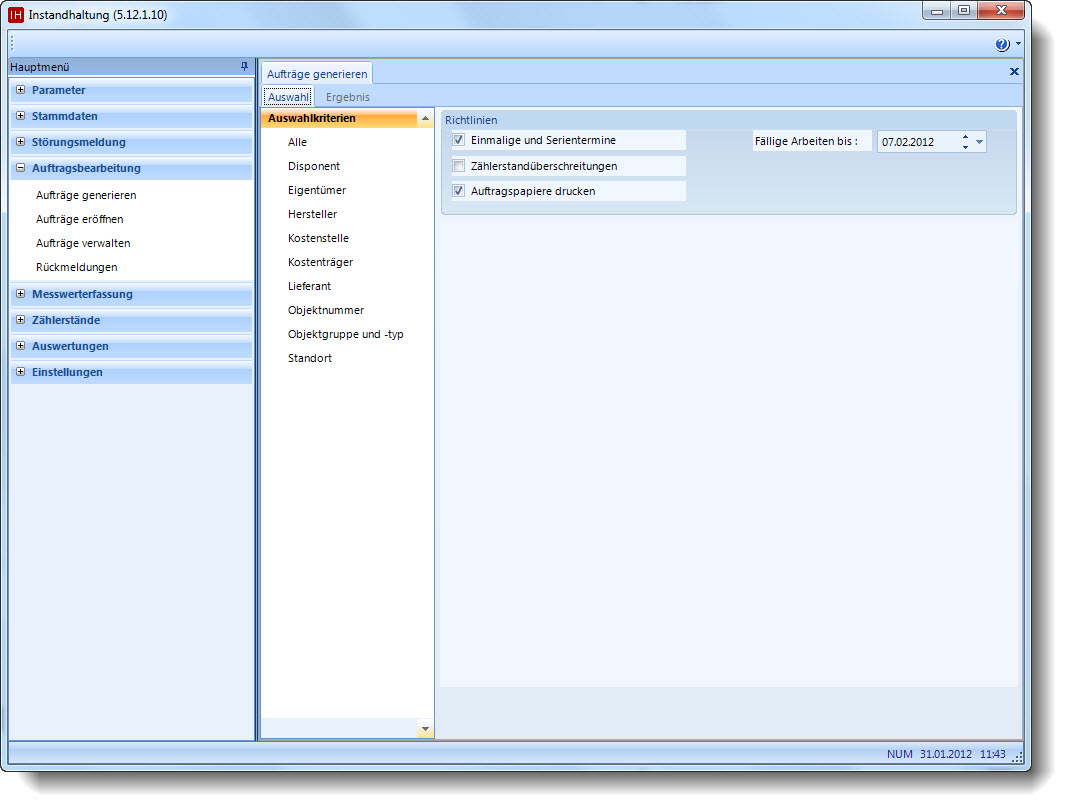Open Rückmeldungen menu entry
Image resolution: width=1072 pixels, height=812 pixels.
(76, 267)
